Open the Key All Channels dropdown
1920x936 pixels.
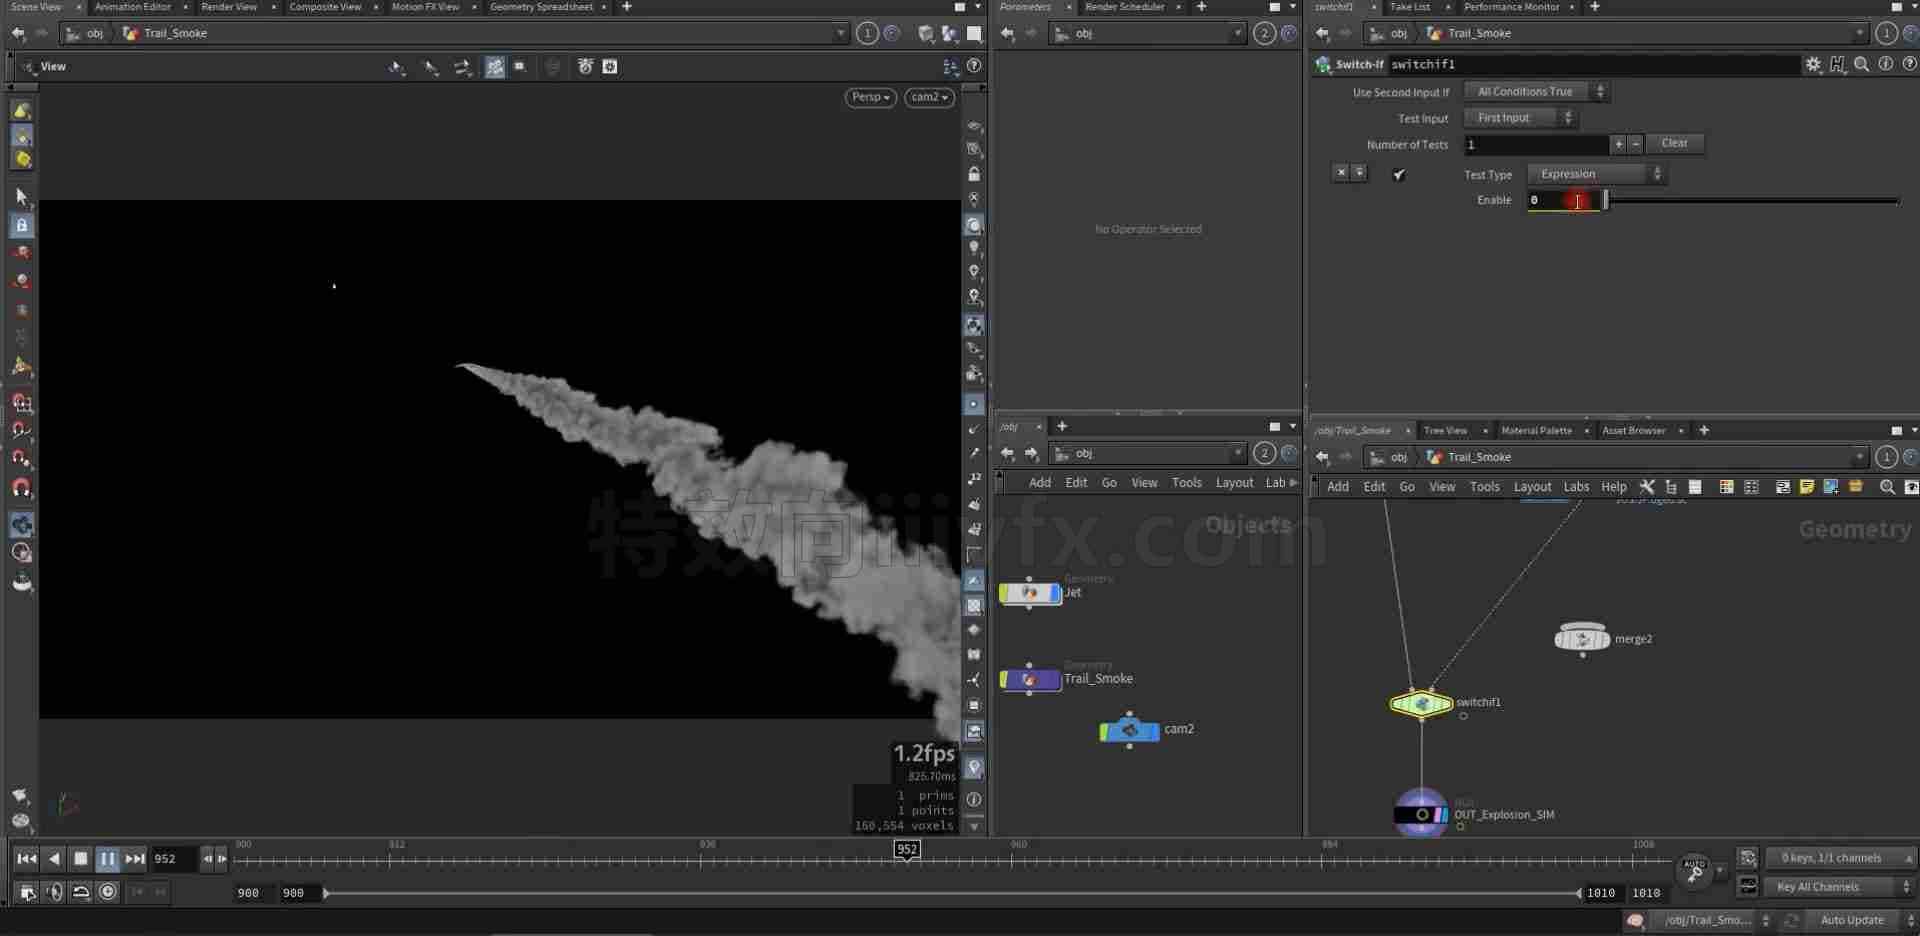1840,887
